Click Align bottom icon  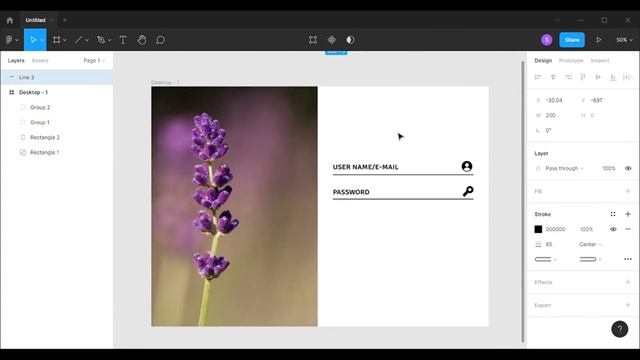(613, 77)
